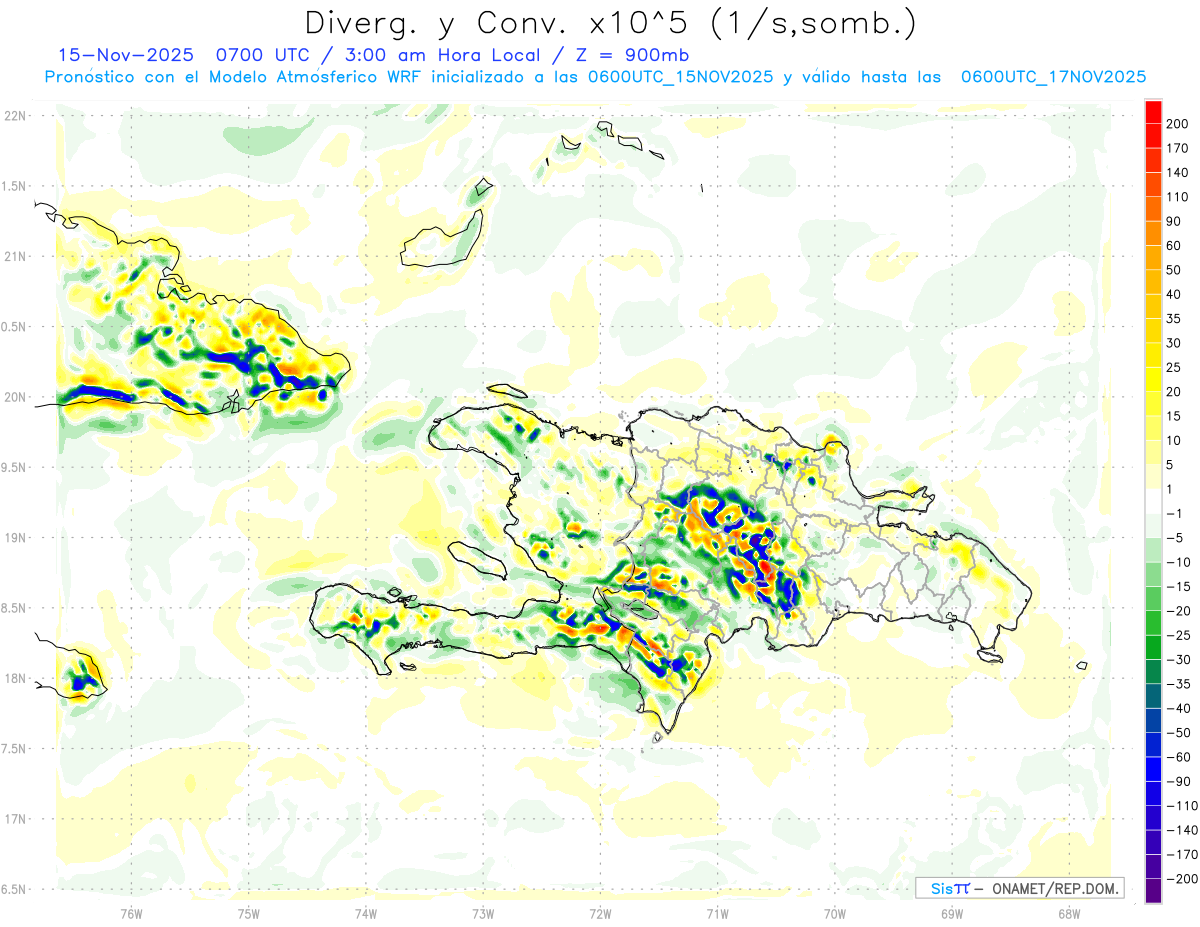
Task: Click the white swatch between 1 and -1
Action: (1153, 501)
